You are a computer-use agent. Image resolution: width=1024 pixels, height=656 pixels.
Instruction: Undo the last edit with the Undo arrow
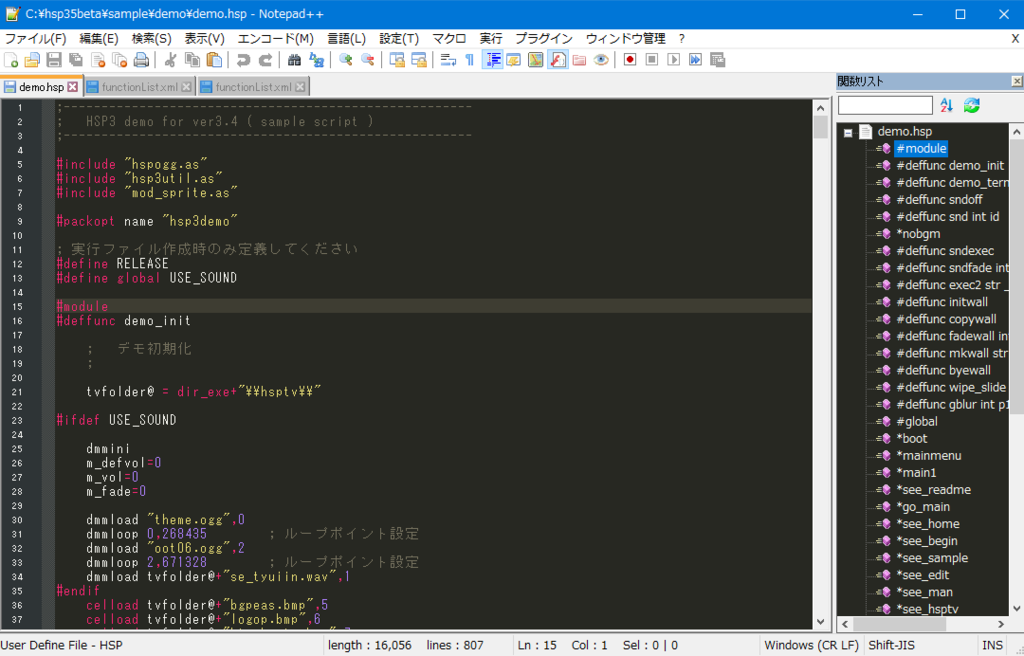[243, 60]
